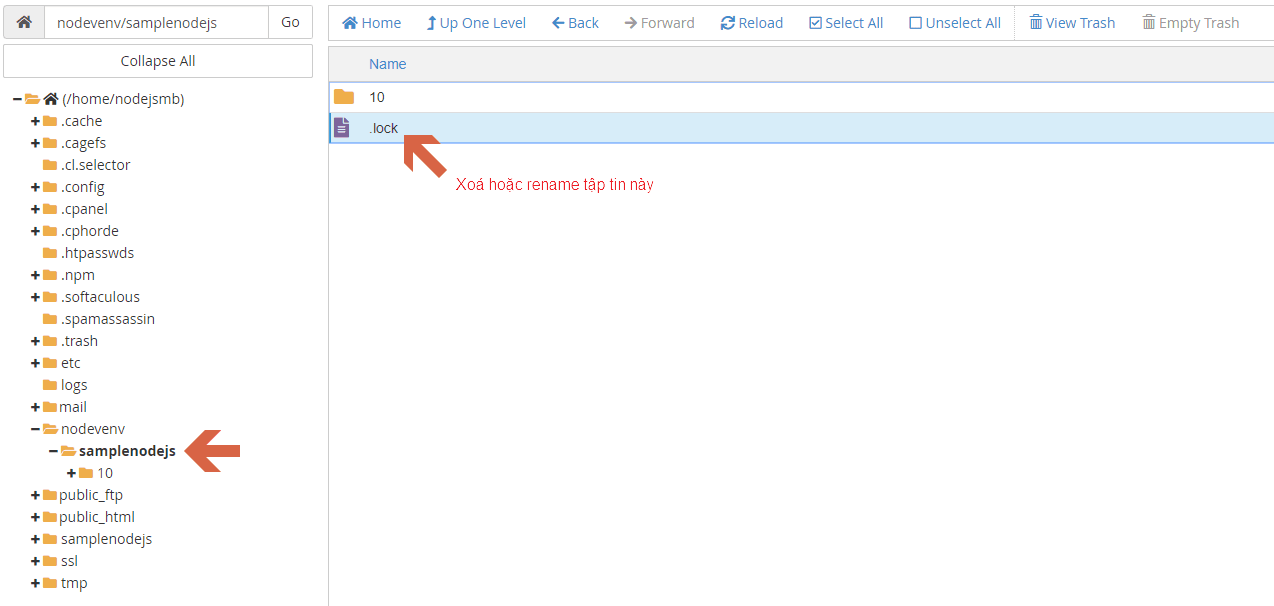1274x606 pixels.
Task: Click the Back navigation button
Action: pos(575,23)
